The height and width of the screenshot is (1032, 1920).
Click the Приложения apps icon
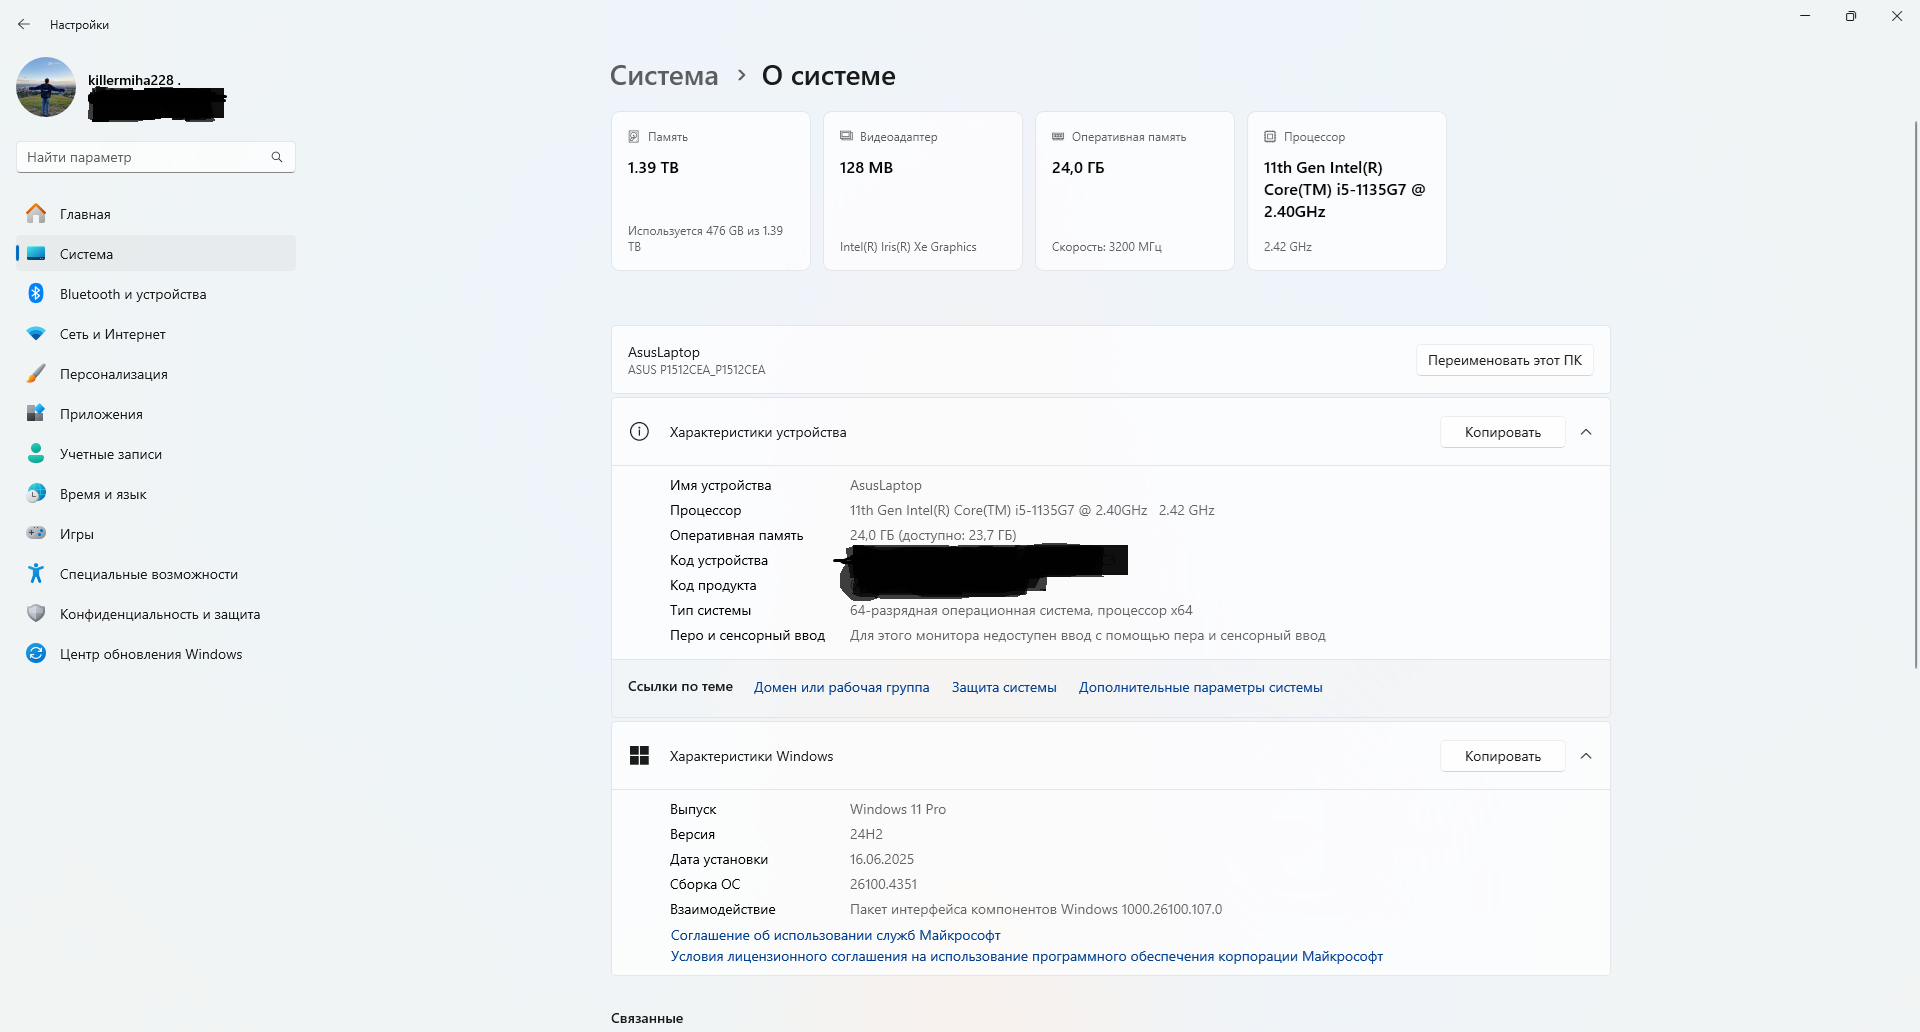pyautogui.click(x=36, y=413)
